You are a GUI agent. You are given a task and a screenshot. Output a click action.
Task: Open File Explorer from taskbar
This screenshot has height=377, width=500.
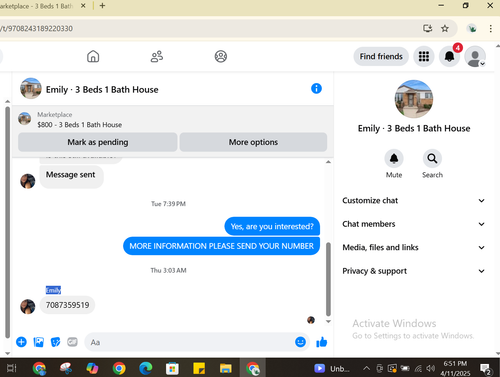tap(226, 368)
